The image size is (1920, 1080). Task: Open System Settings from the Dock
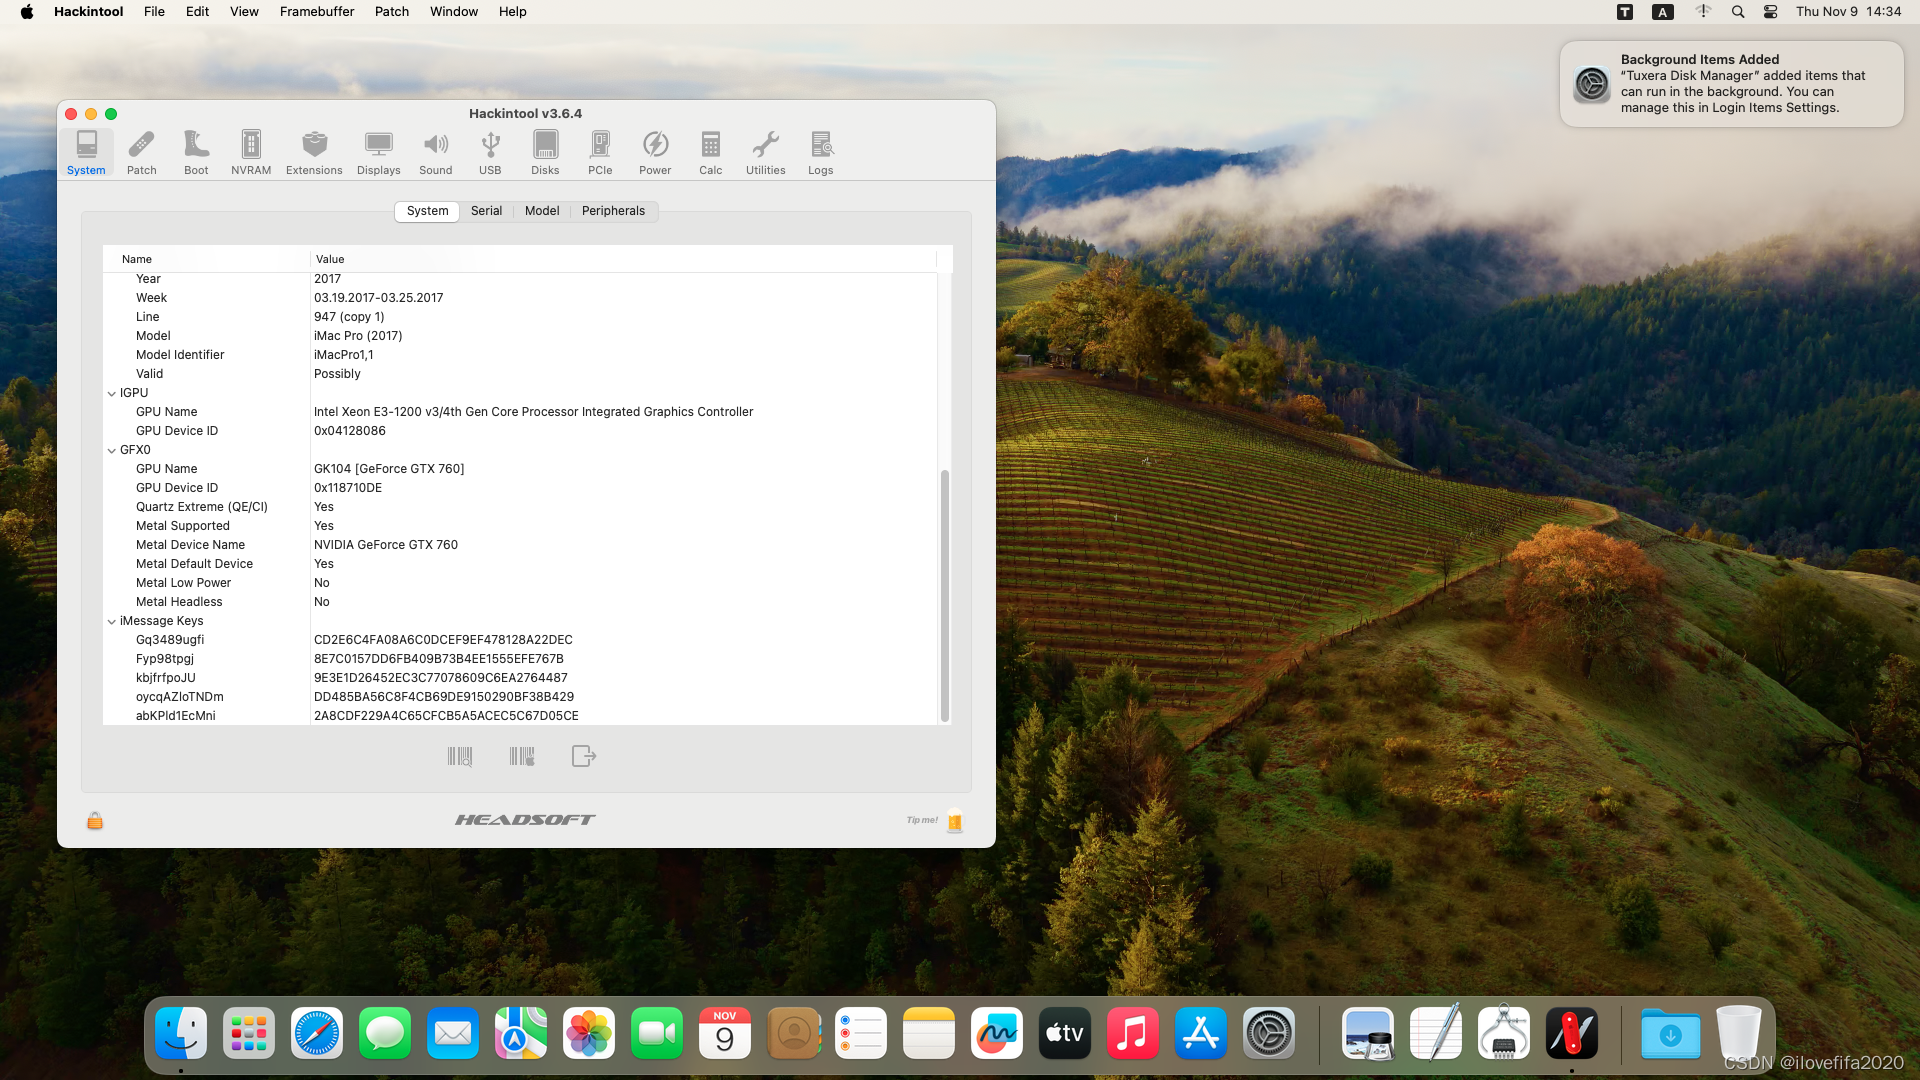pos(1269,1034)
